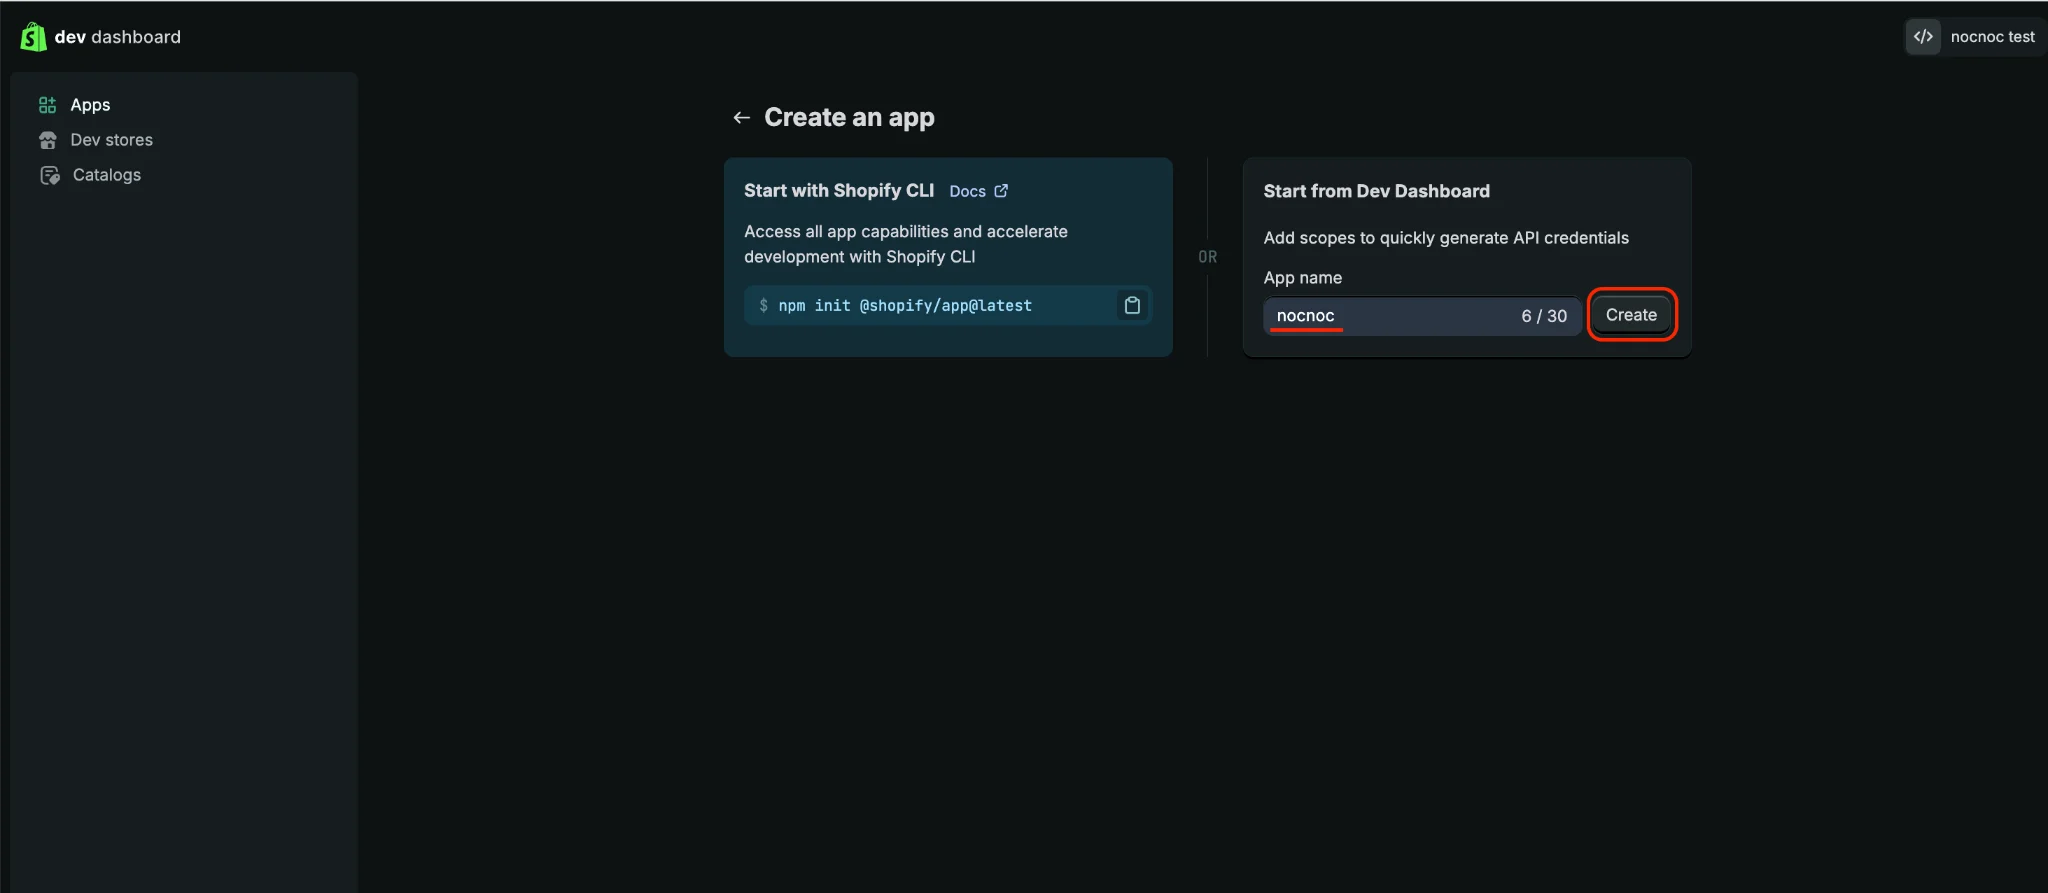Click the 6 / 30 character counter
The image size is (2048, 893).
[1544, 316]
